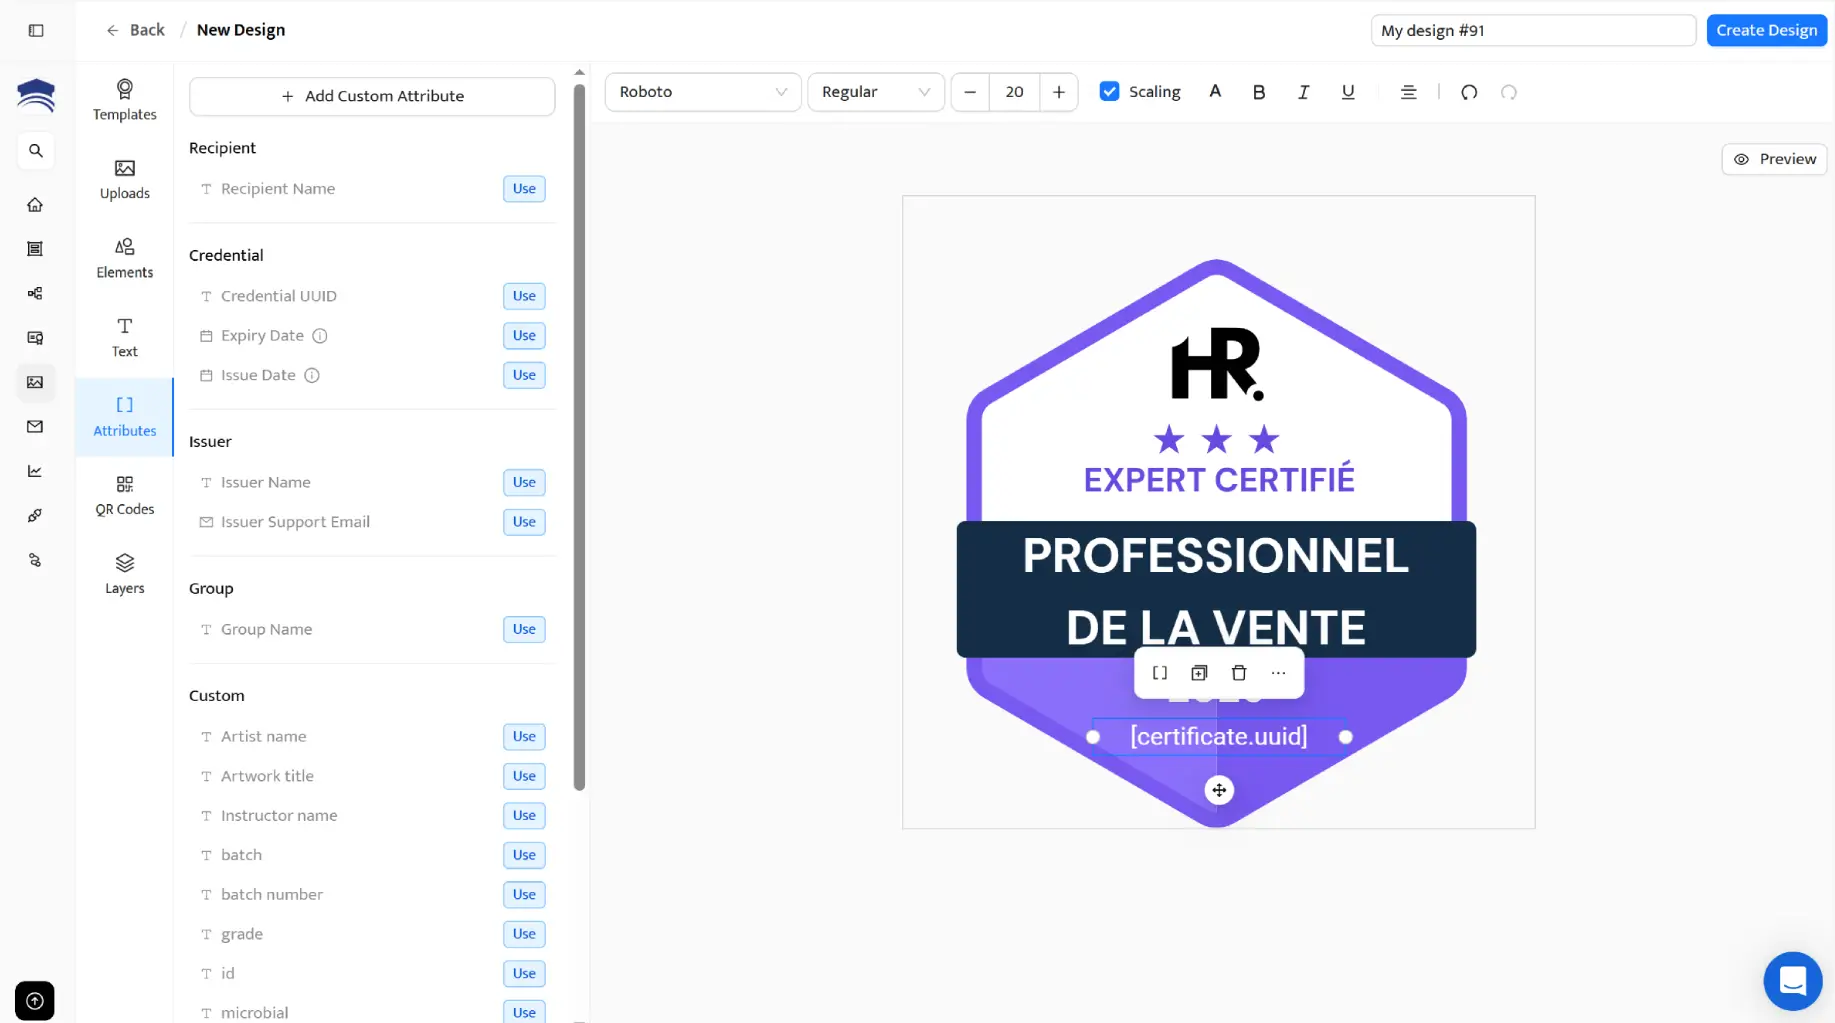
Task: Open the font color picker
Action: (x=1215, y=91)
